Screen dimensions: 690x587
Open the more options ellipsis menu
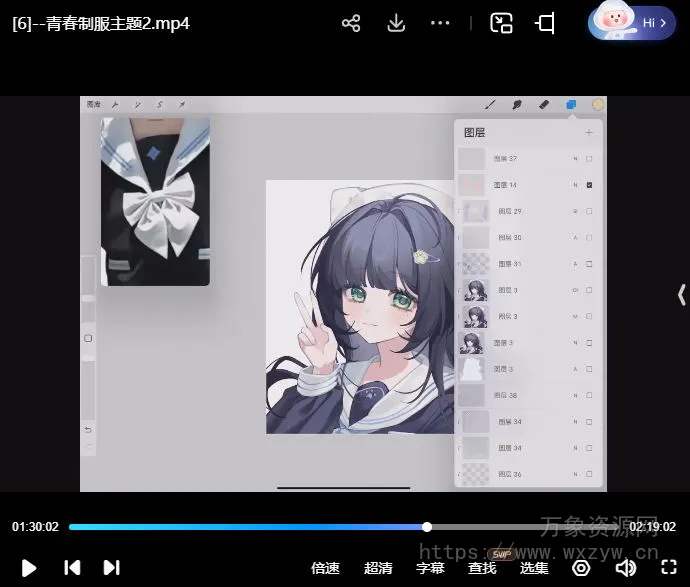[x=440, y=23]
